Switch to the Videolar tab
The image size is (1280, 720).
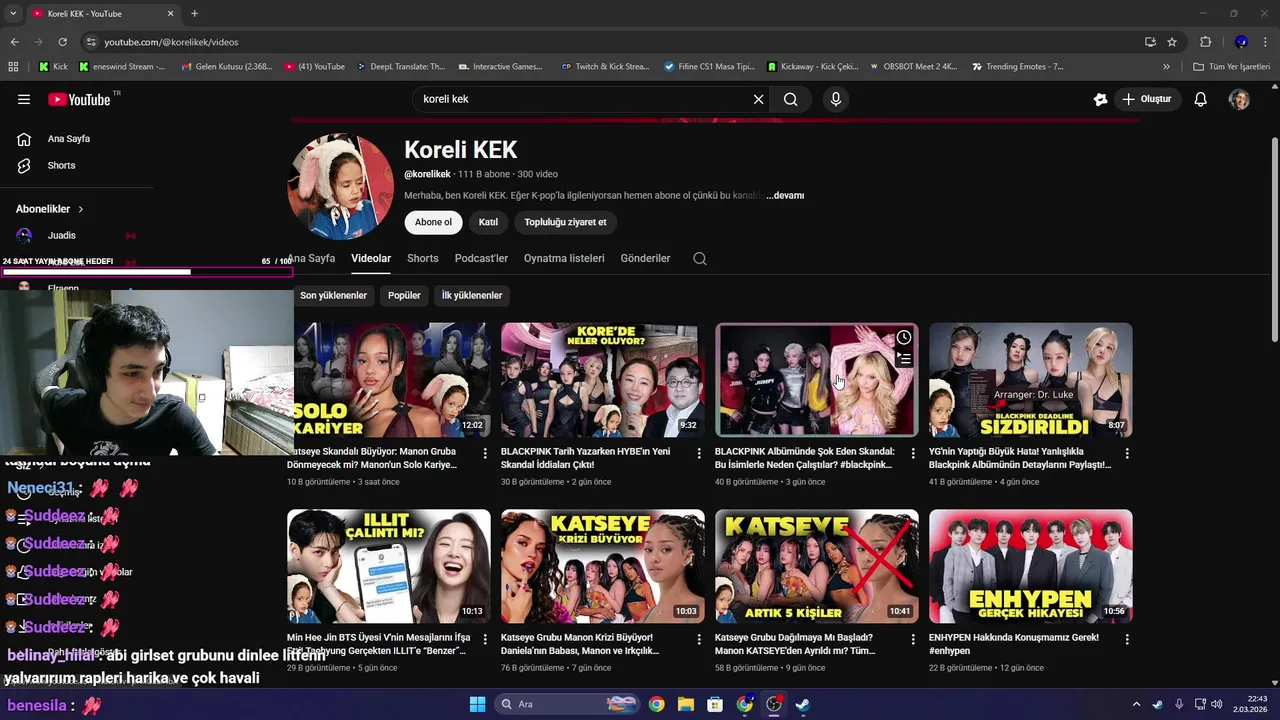(371, 258)
